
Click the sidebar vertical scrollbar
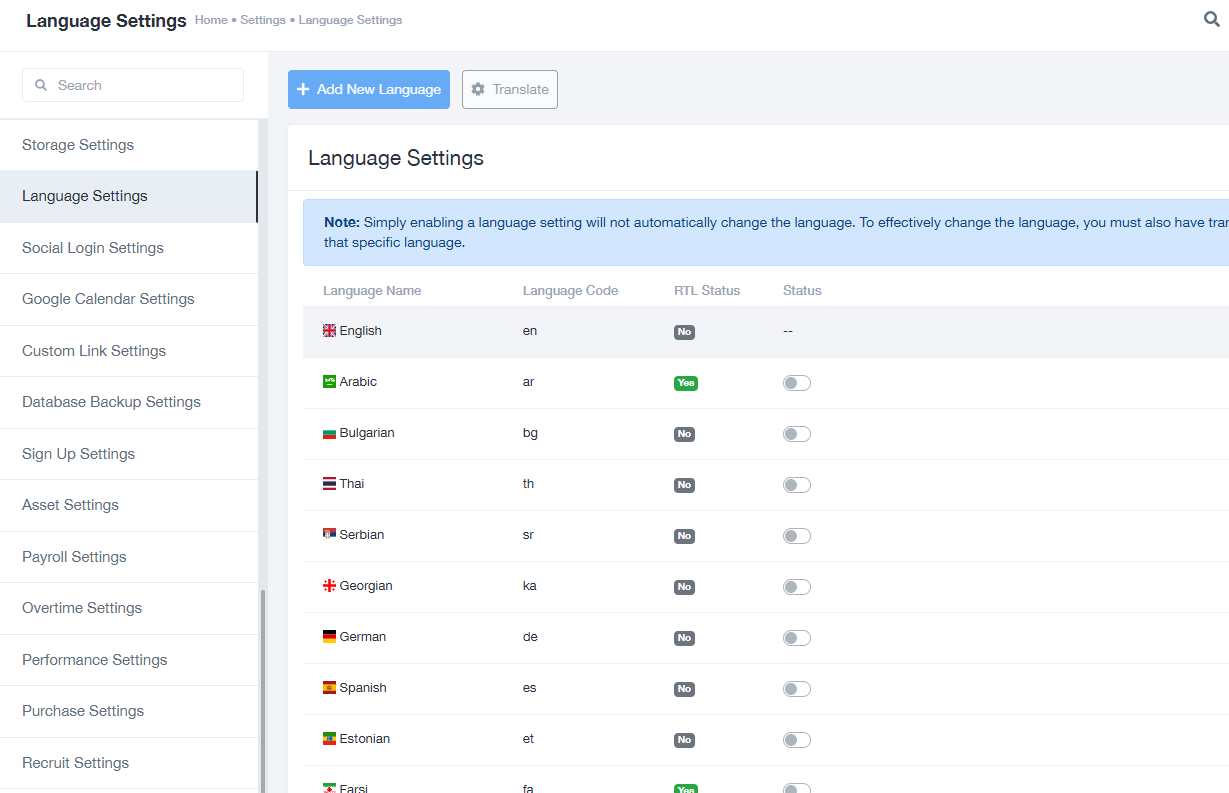[263, 690]
